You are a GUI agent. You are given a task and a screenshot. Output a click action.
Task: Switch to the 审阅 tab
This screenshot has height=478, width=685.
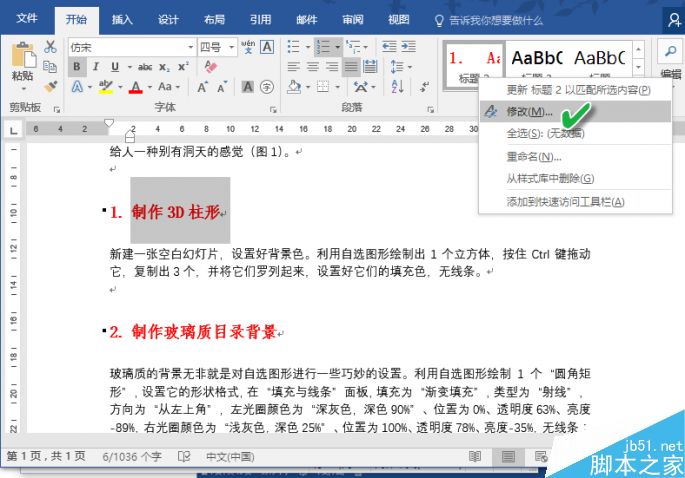353,20
